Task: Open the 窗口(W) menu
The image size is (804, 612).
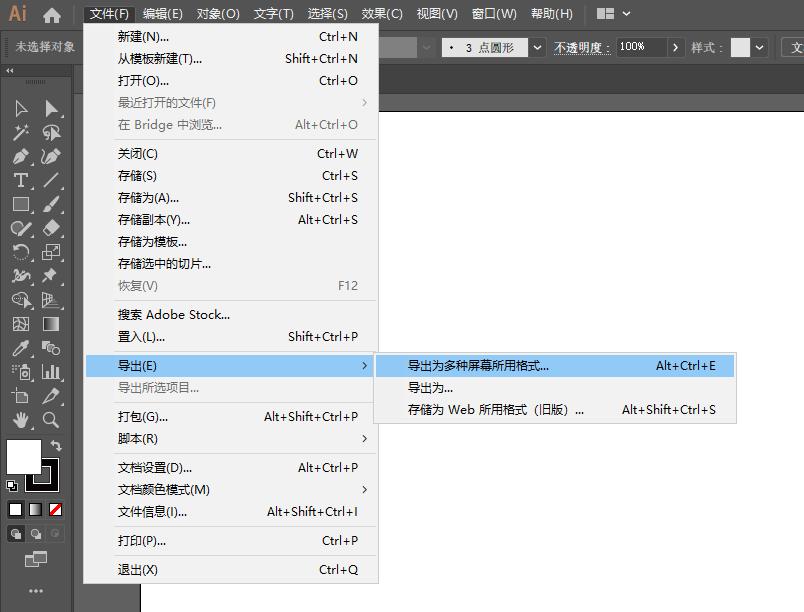Action: pos(494,13)
